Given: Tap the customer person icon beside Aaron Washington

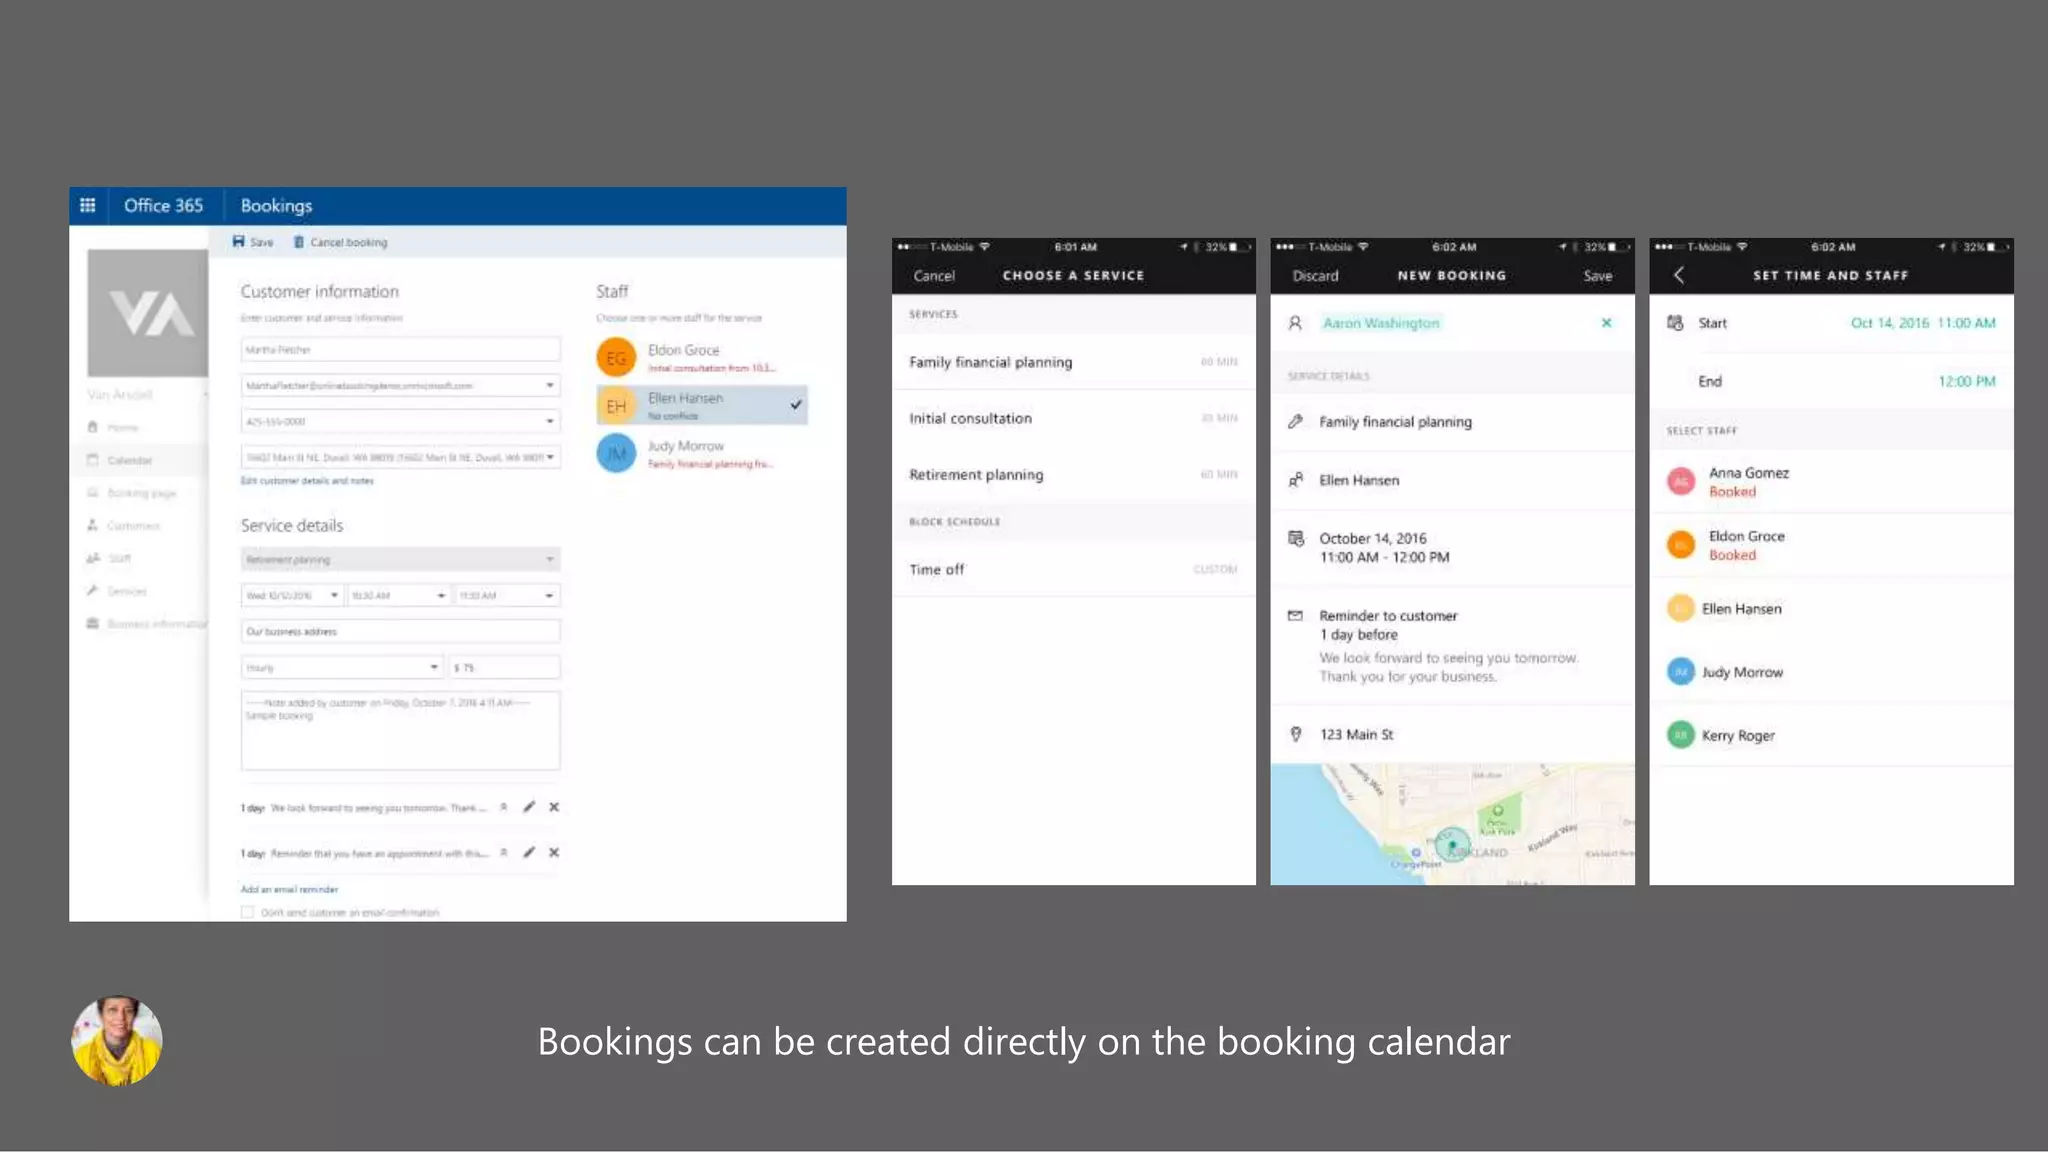Looking at the screenshot, I should point(1295,323).
